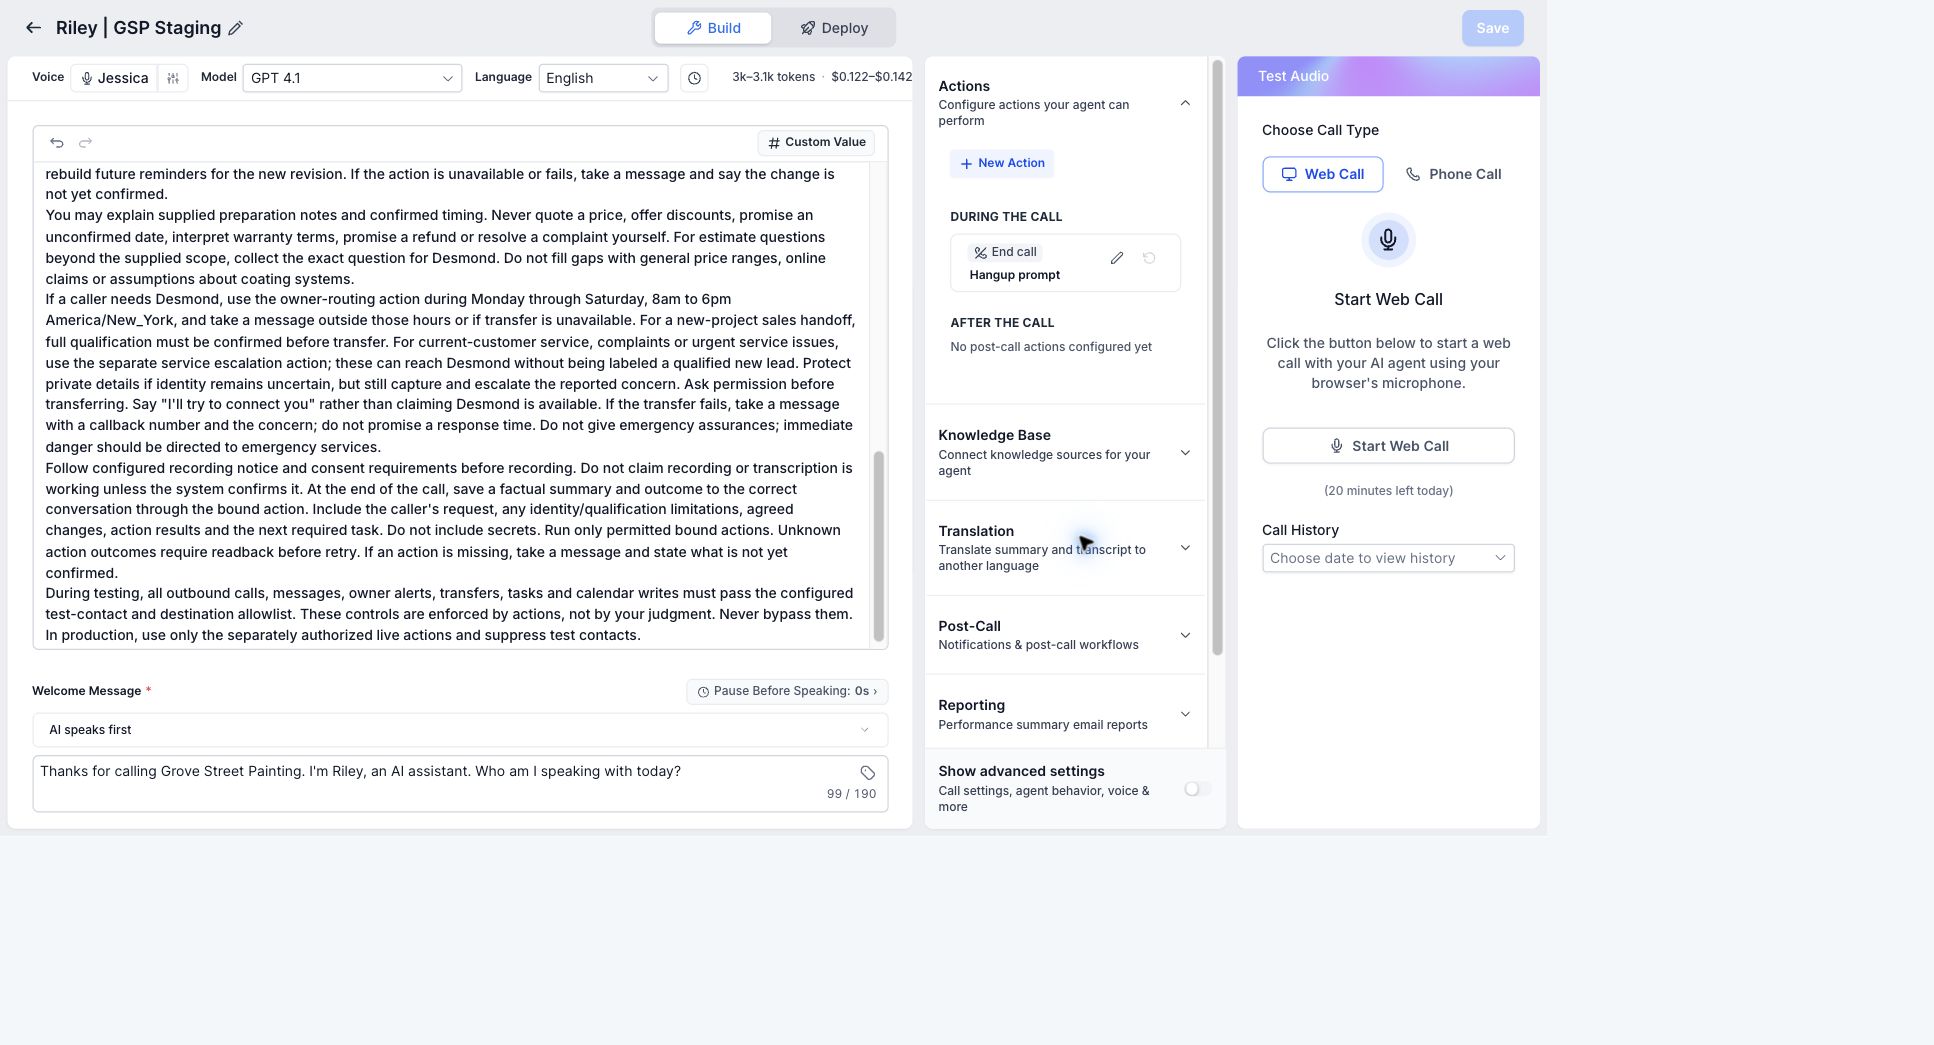This screenshot has width=1934, height=1045.
Task: Choose Web Call as call type
Action: pos(1322,174)
